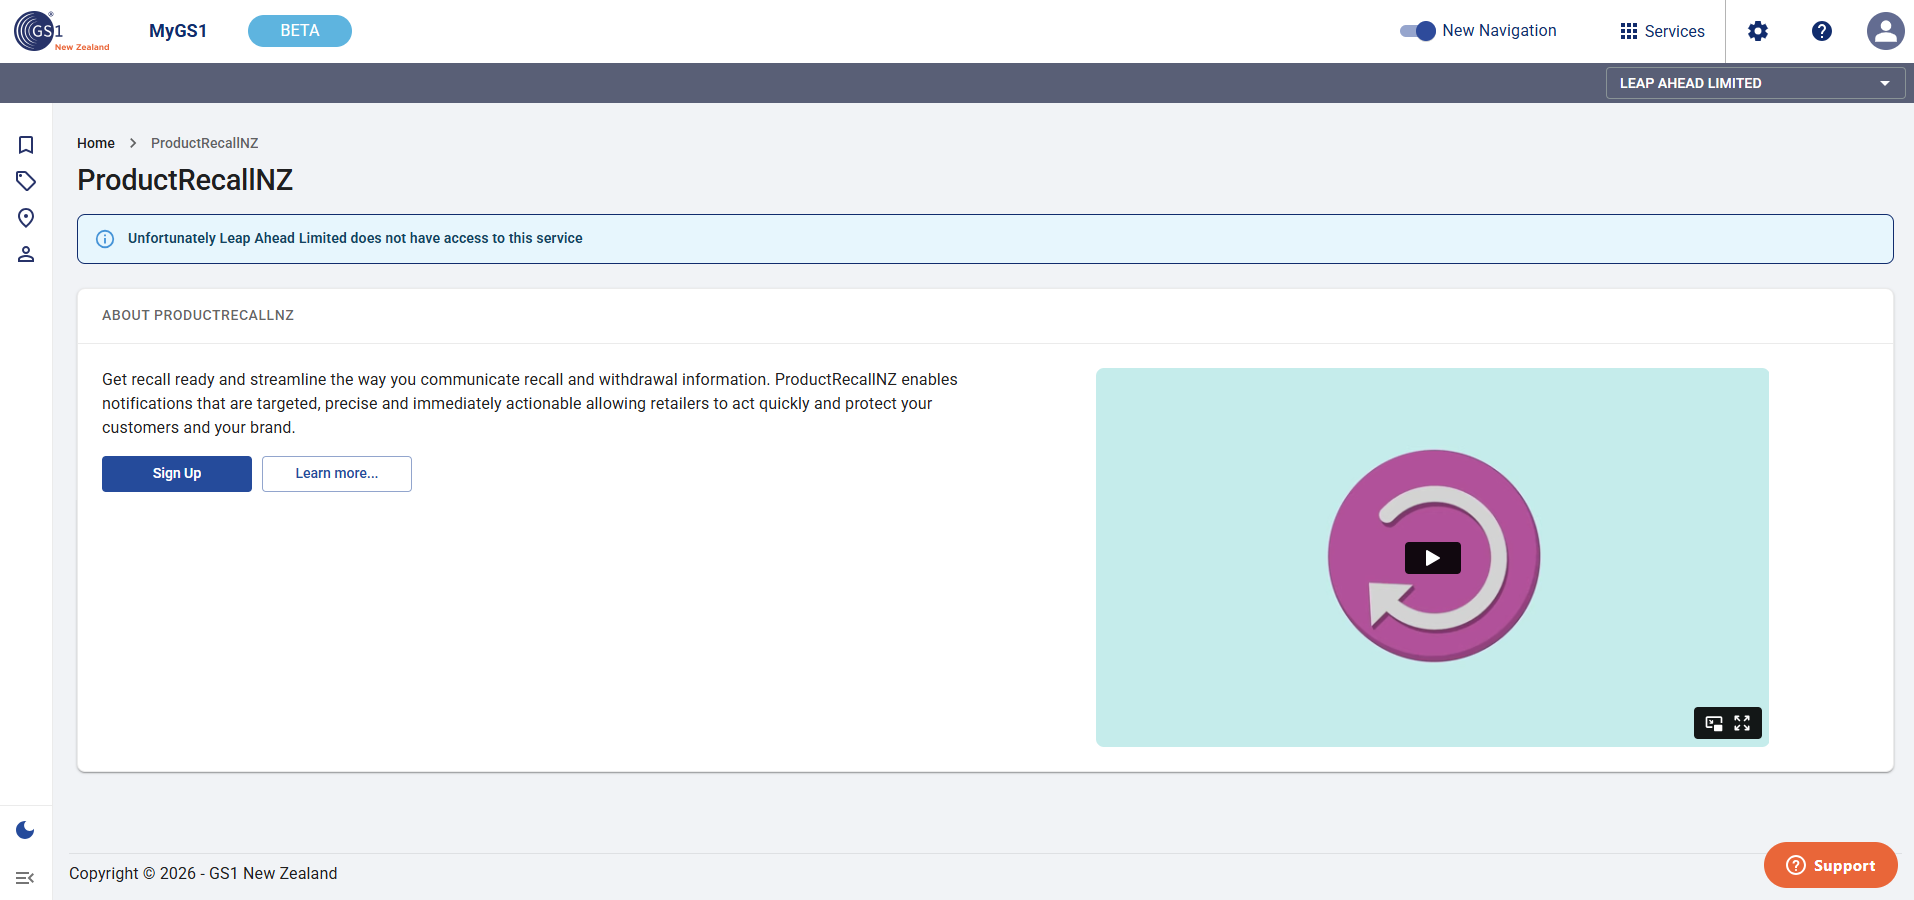Click the ProductRecallNZ page heading
This screenshot has height=900, width=1914.
click(x=185, y=180)
